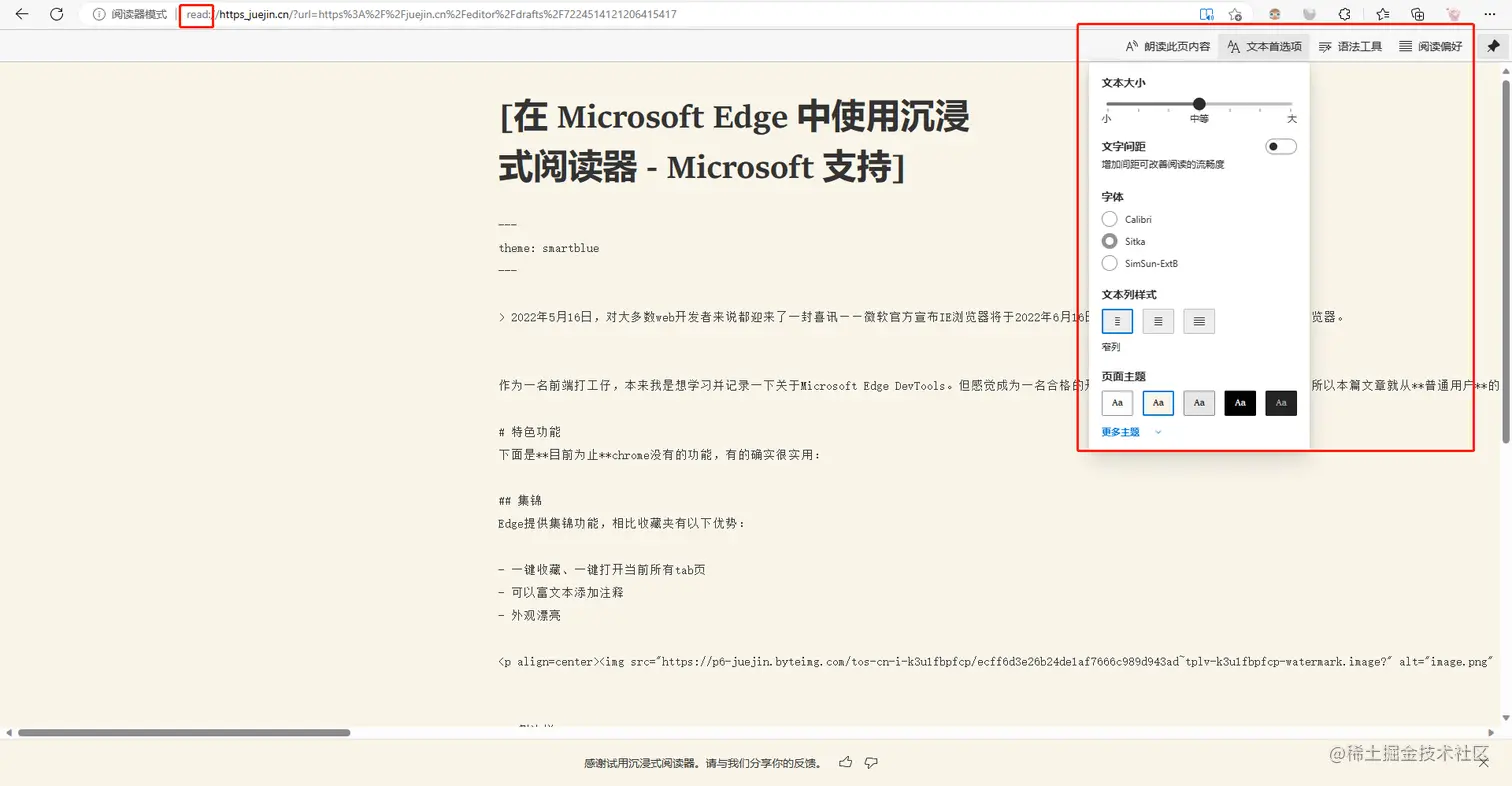
Task: Open the browser extensions puzzle icon
Action: pyautogui.click(x=1345, y=15)
